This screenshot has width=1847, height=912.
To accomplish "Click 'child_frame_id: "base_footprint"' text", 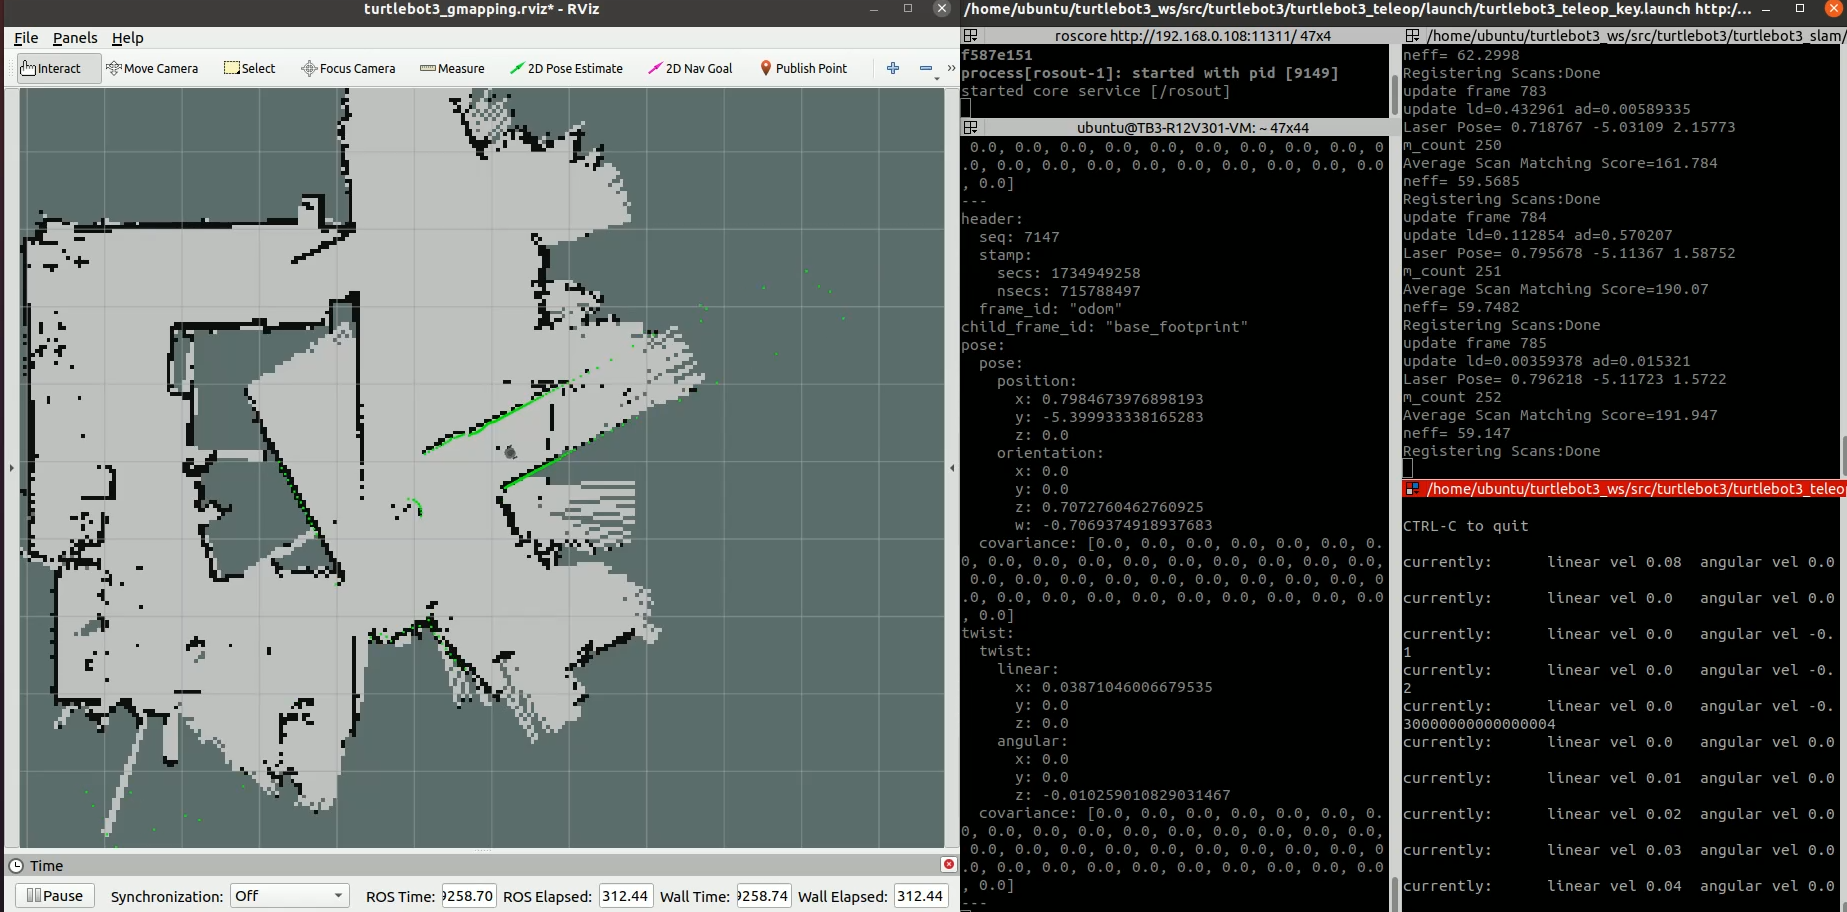I will click(x=1104, y=327).
